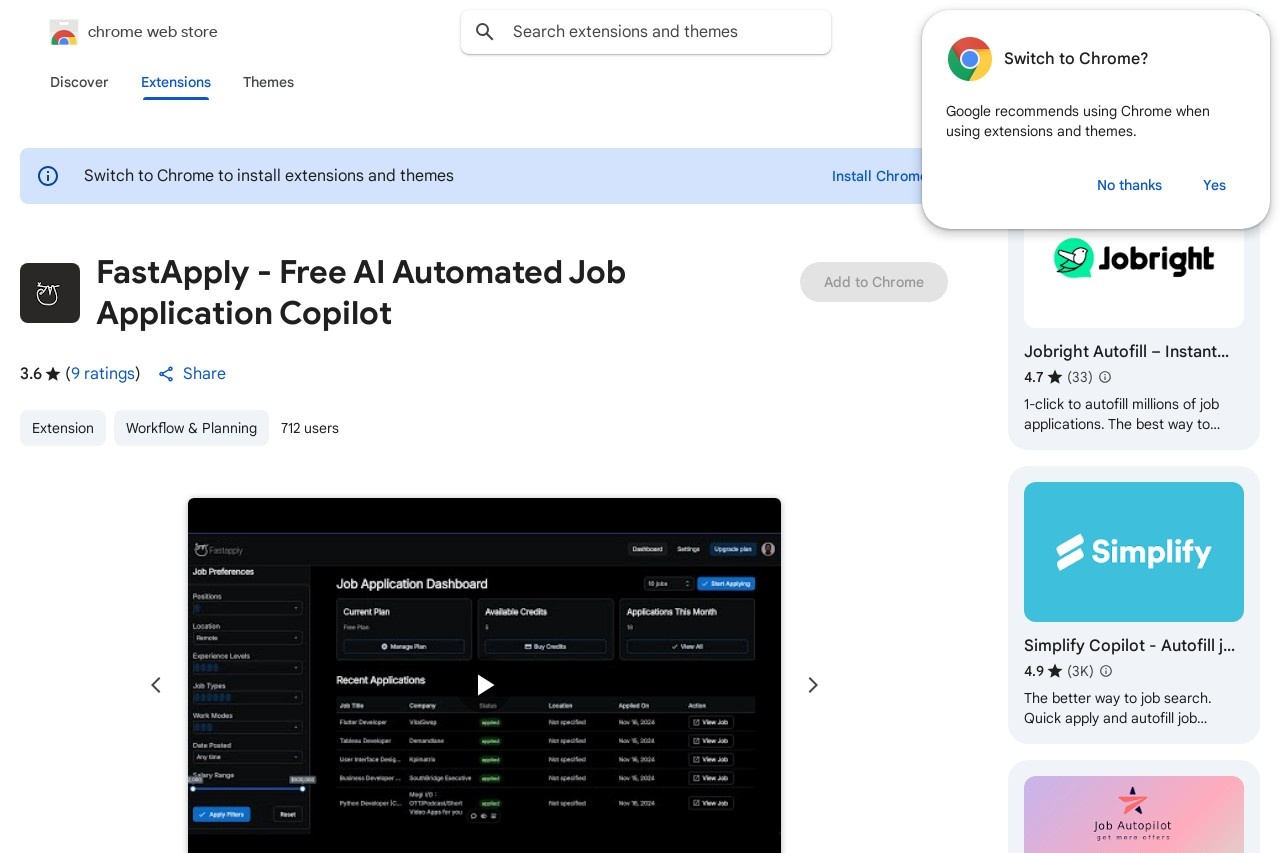Open Jobright Autofill extension title
1280x853 pixels.
click(1127, 352)
